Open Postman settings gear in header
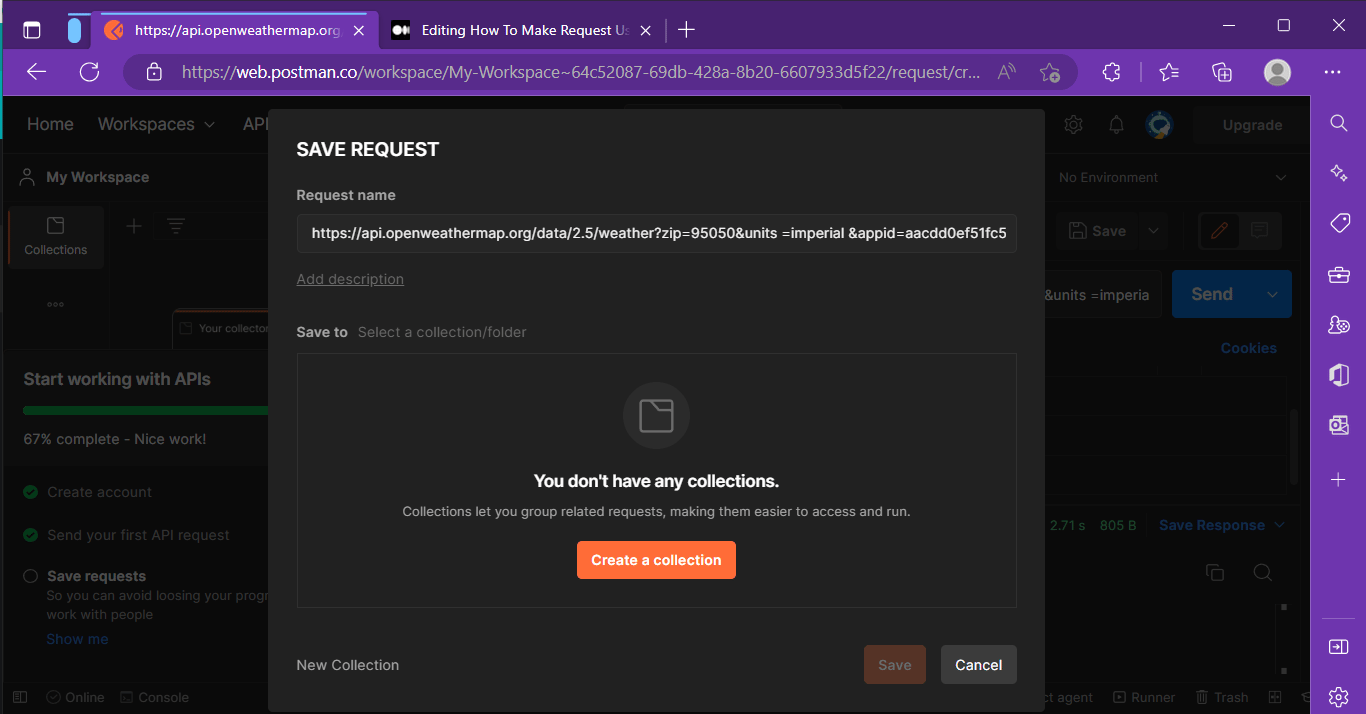This screenshot has width=1366, height=714. coord(1074,125)
